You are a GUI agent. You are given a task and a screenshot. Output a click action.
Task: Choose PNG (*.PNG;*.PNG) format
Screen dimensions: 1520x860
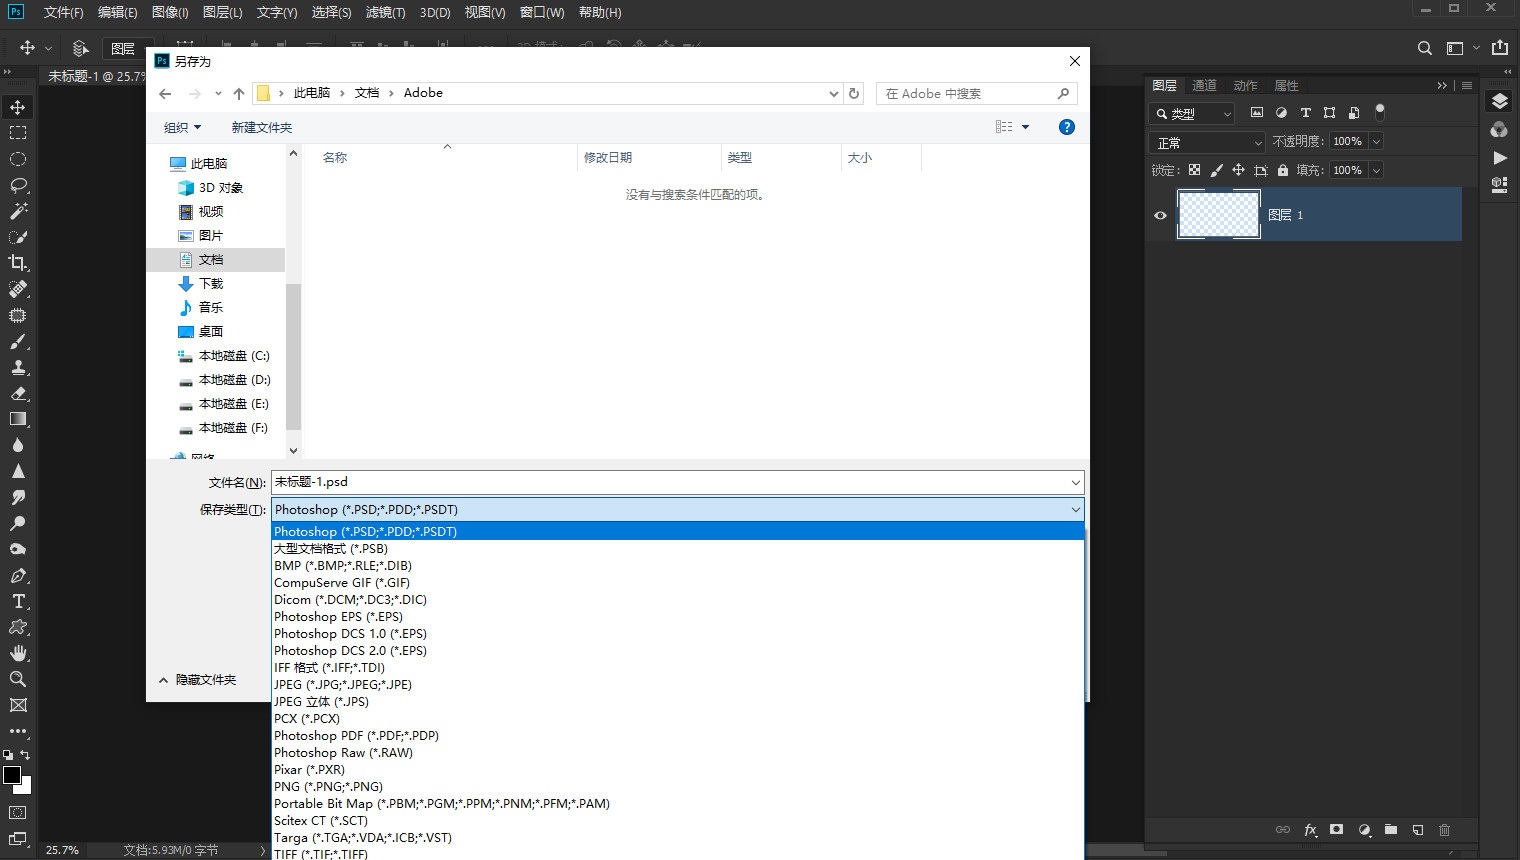[x=678, y=787]
